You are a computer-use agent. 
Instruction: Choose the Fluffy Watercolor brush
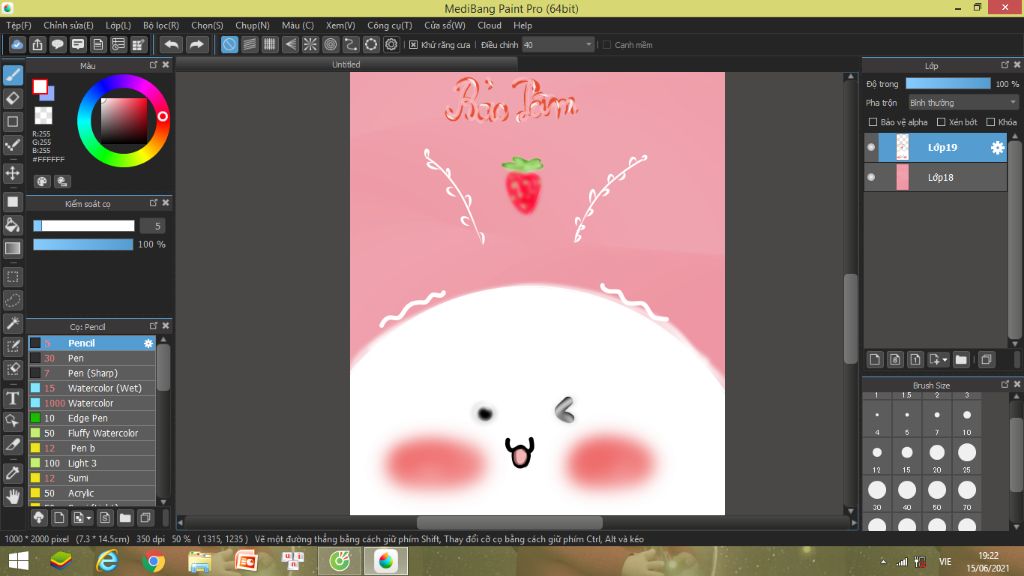[x=102, y=433]
